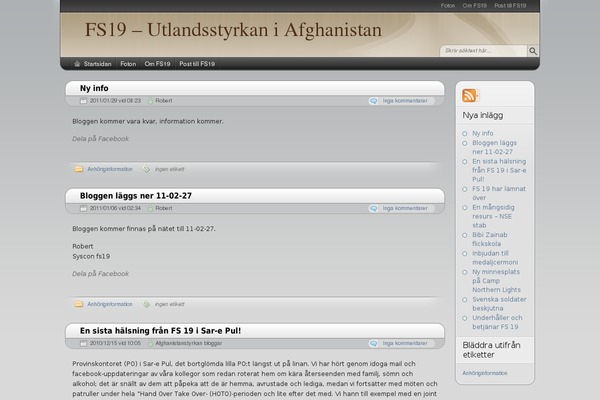Click the home icon beside Startsidan

click(x=77, y=64)
